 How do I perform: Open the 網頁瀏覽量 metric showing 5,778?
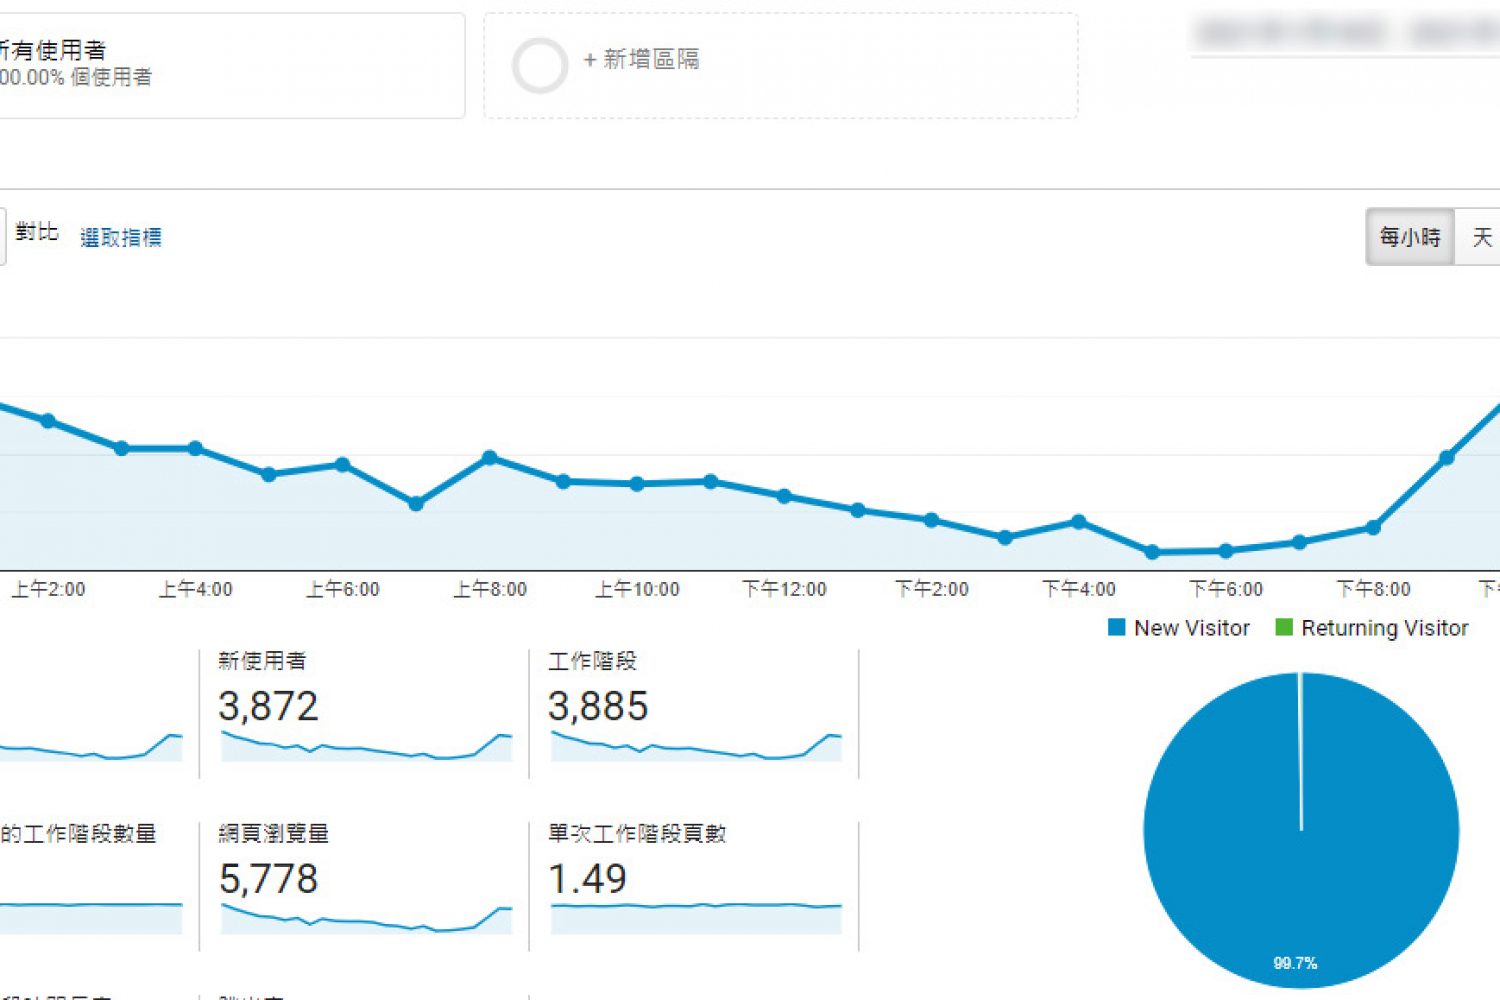pos(268,879)
